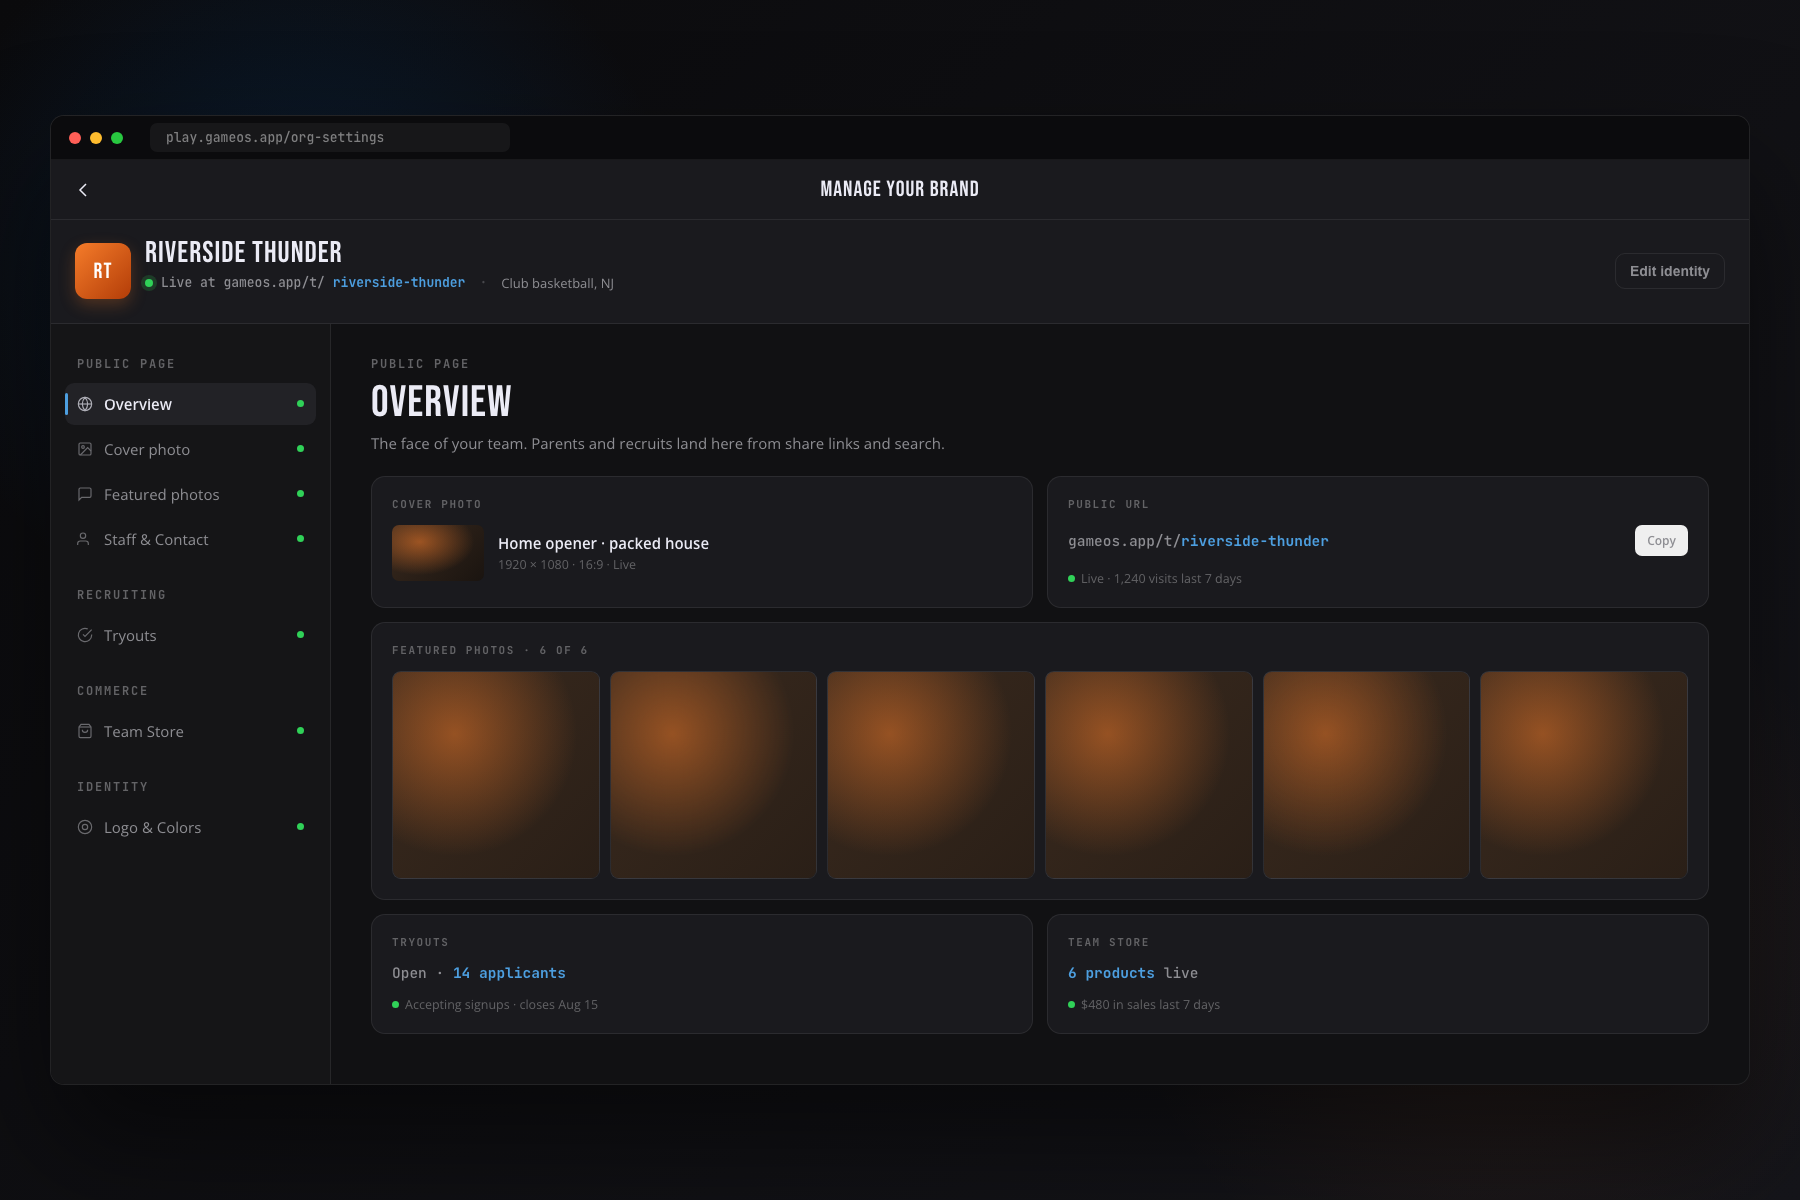The height and width of the screenshot is (1200, 1800).
Task: Click 'Live · 1,240 visits last 7 days'
Action: pyautogui.click(x=1161, y=579)
